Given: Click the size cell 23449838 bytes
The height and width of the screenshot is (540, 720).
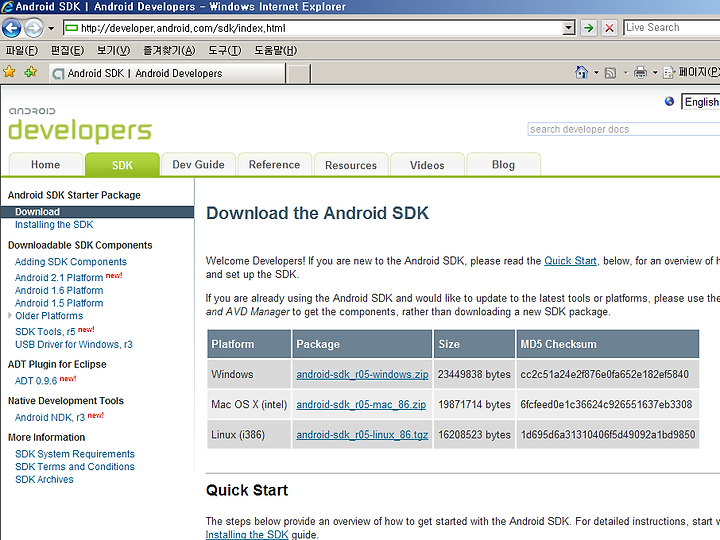Looking at the screenshot, I should pyautogui.click(x=474, y=374).
